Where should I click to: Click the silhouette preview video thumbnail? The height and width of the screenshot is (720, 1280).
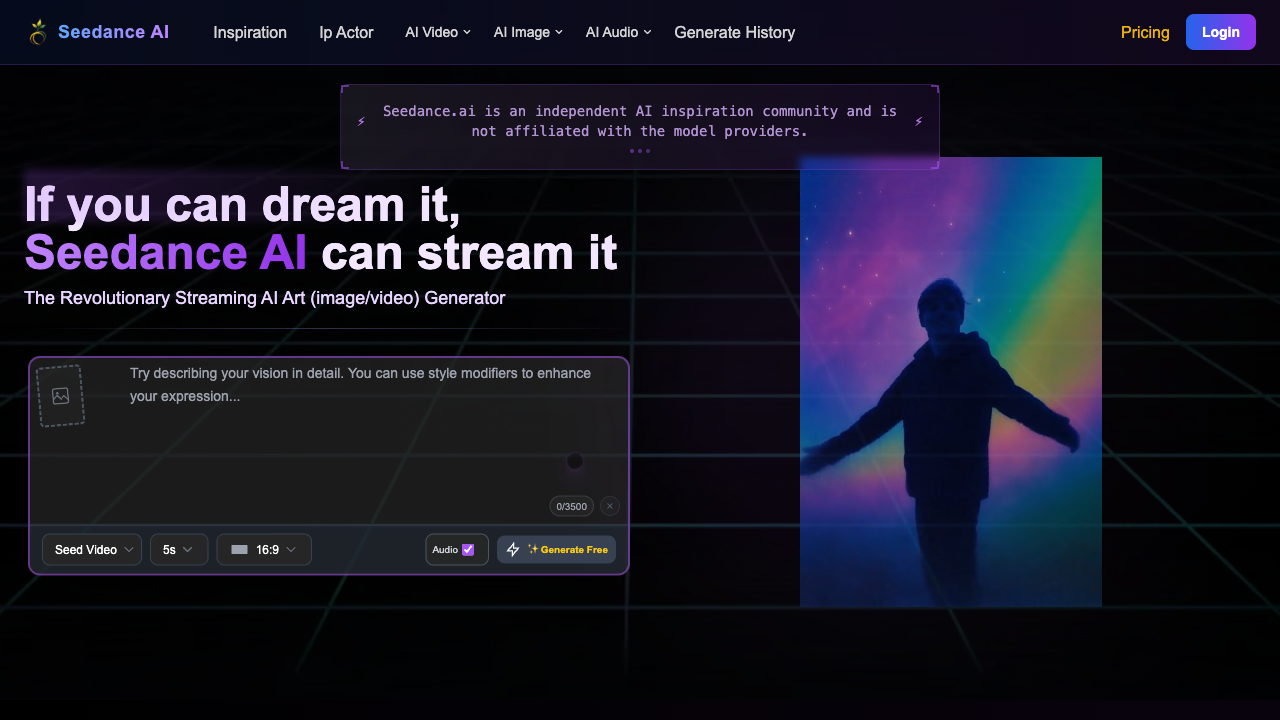(x=951, y=382)
